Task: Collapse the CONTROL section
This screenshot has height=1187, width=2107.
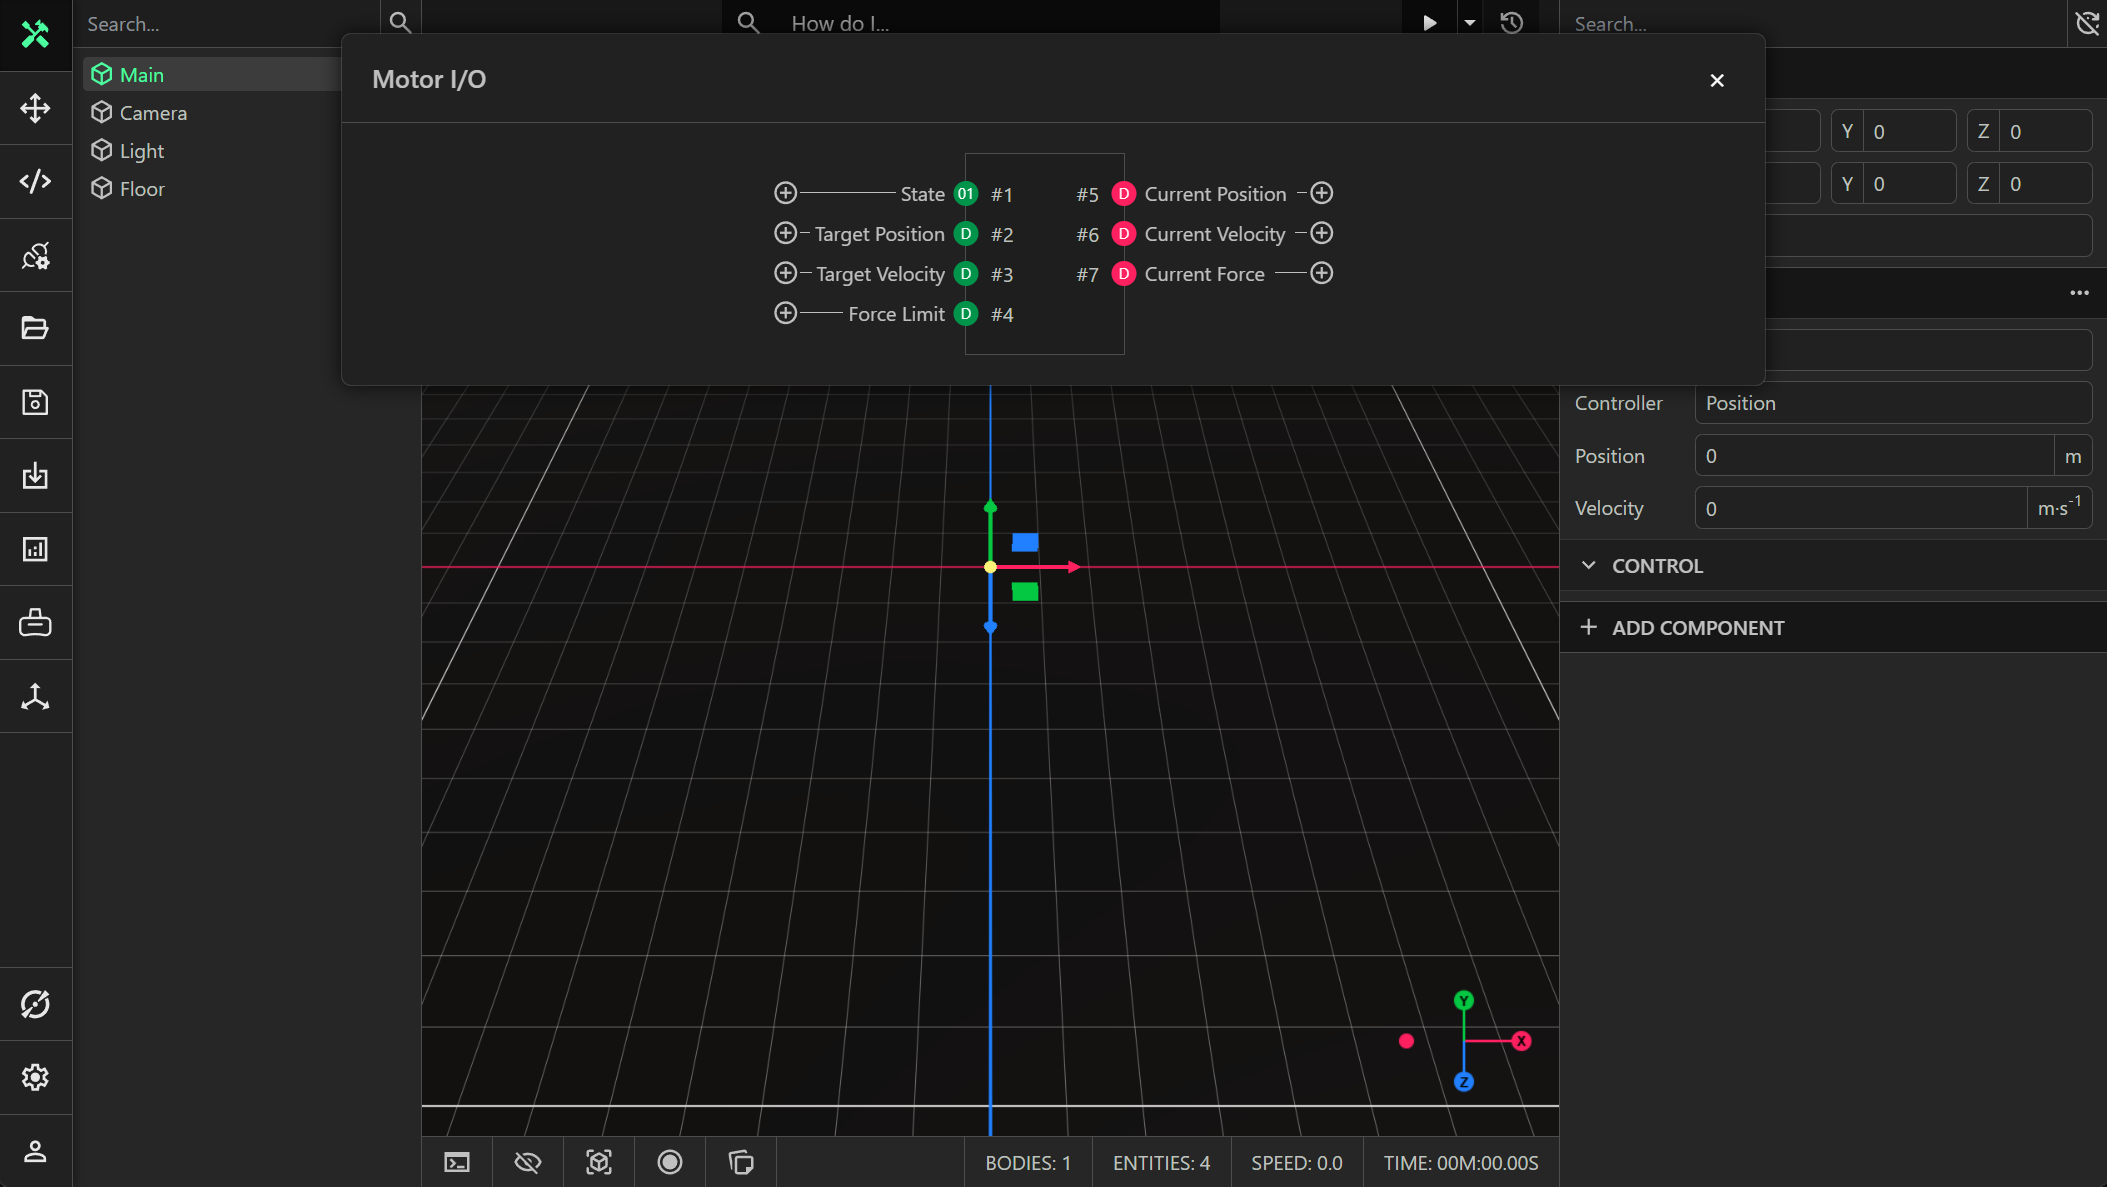Action: pyautogui.click(x=1590, y=565)
